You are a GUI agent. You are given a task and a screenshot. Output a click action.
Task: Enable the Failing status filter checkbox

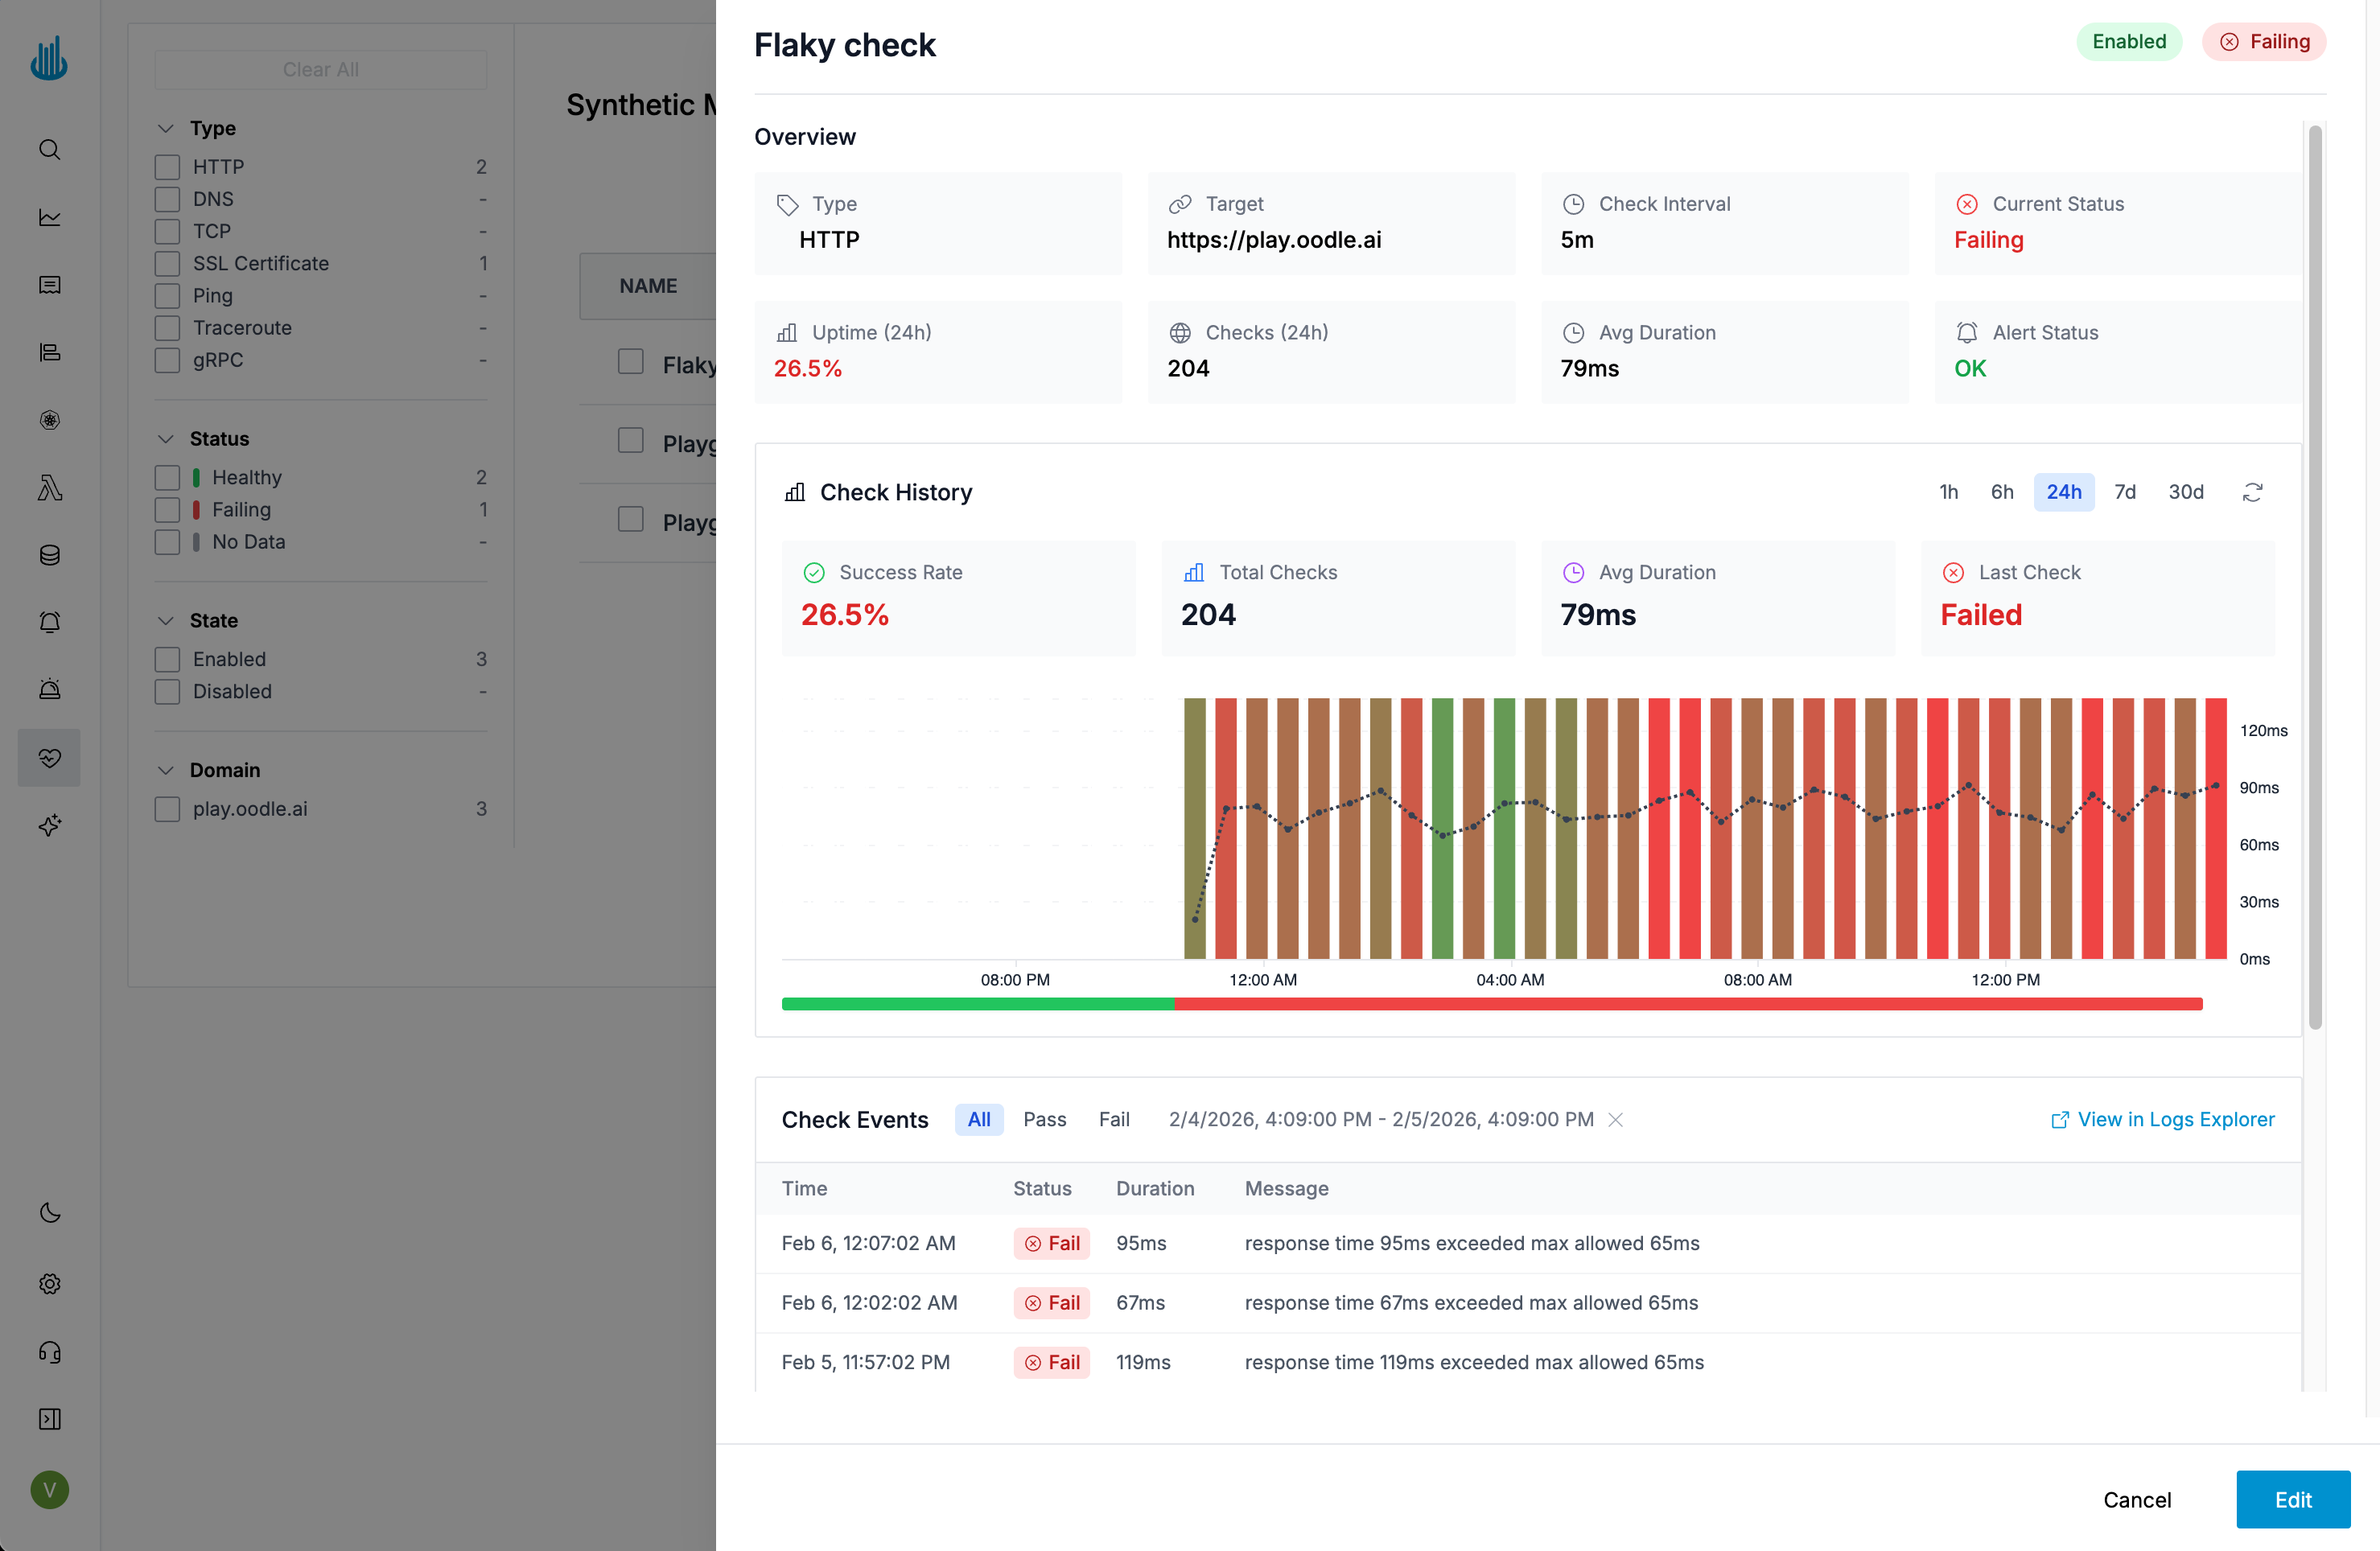[x=168, y=510]
